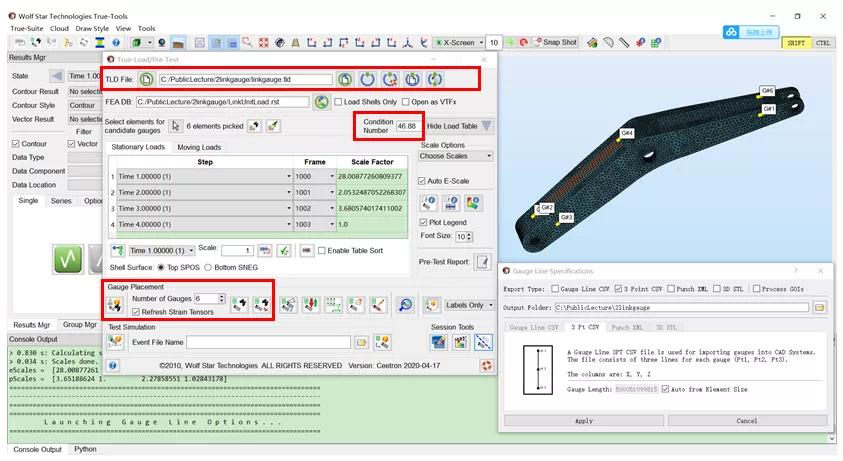Open Choose Scales dropdown
This screenshot has width=843, height=461.
coord(455,156)
